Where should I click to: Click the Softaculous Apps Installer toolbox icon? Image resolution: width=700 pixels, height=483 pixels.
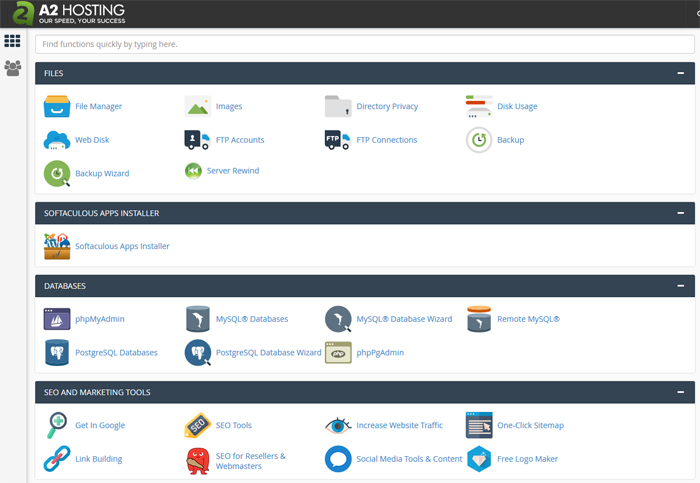pyautogui.click(x=57, y=246)
